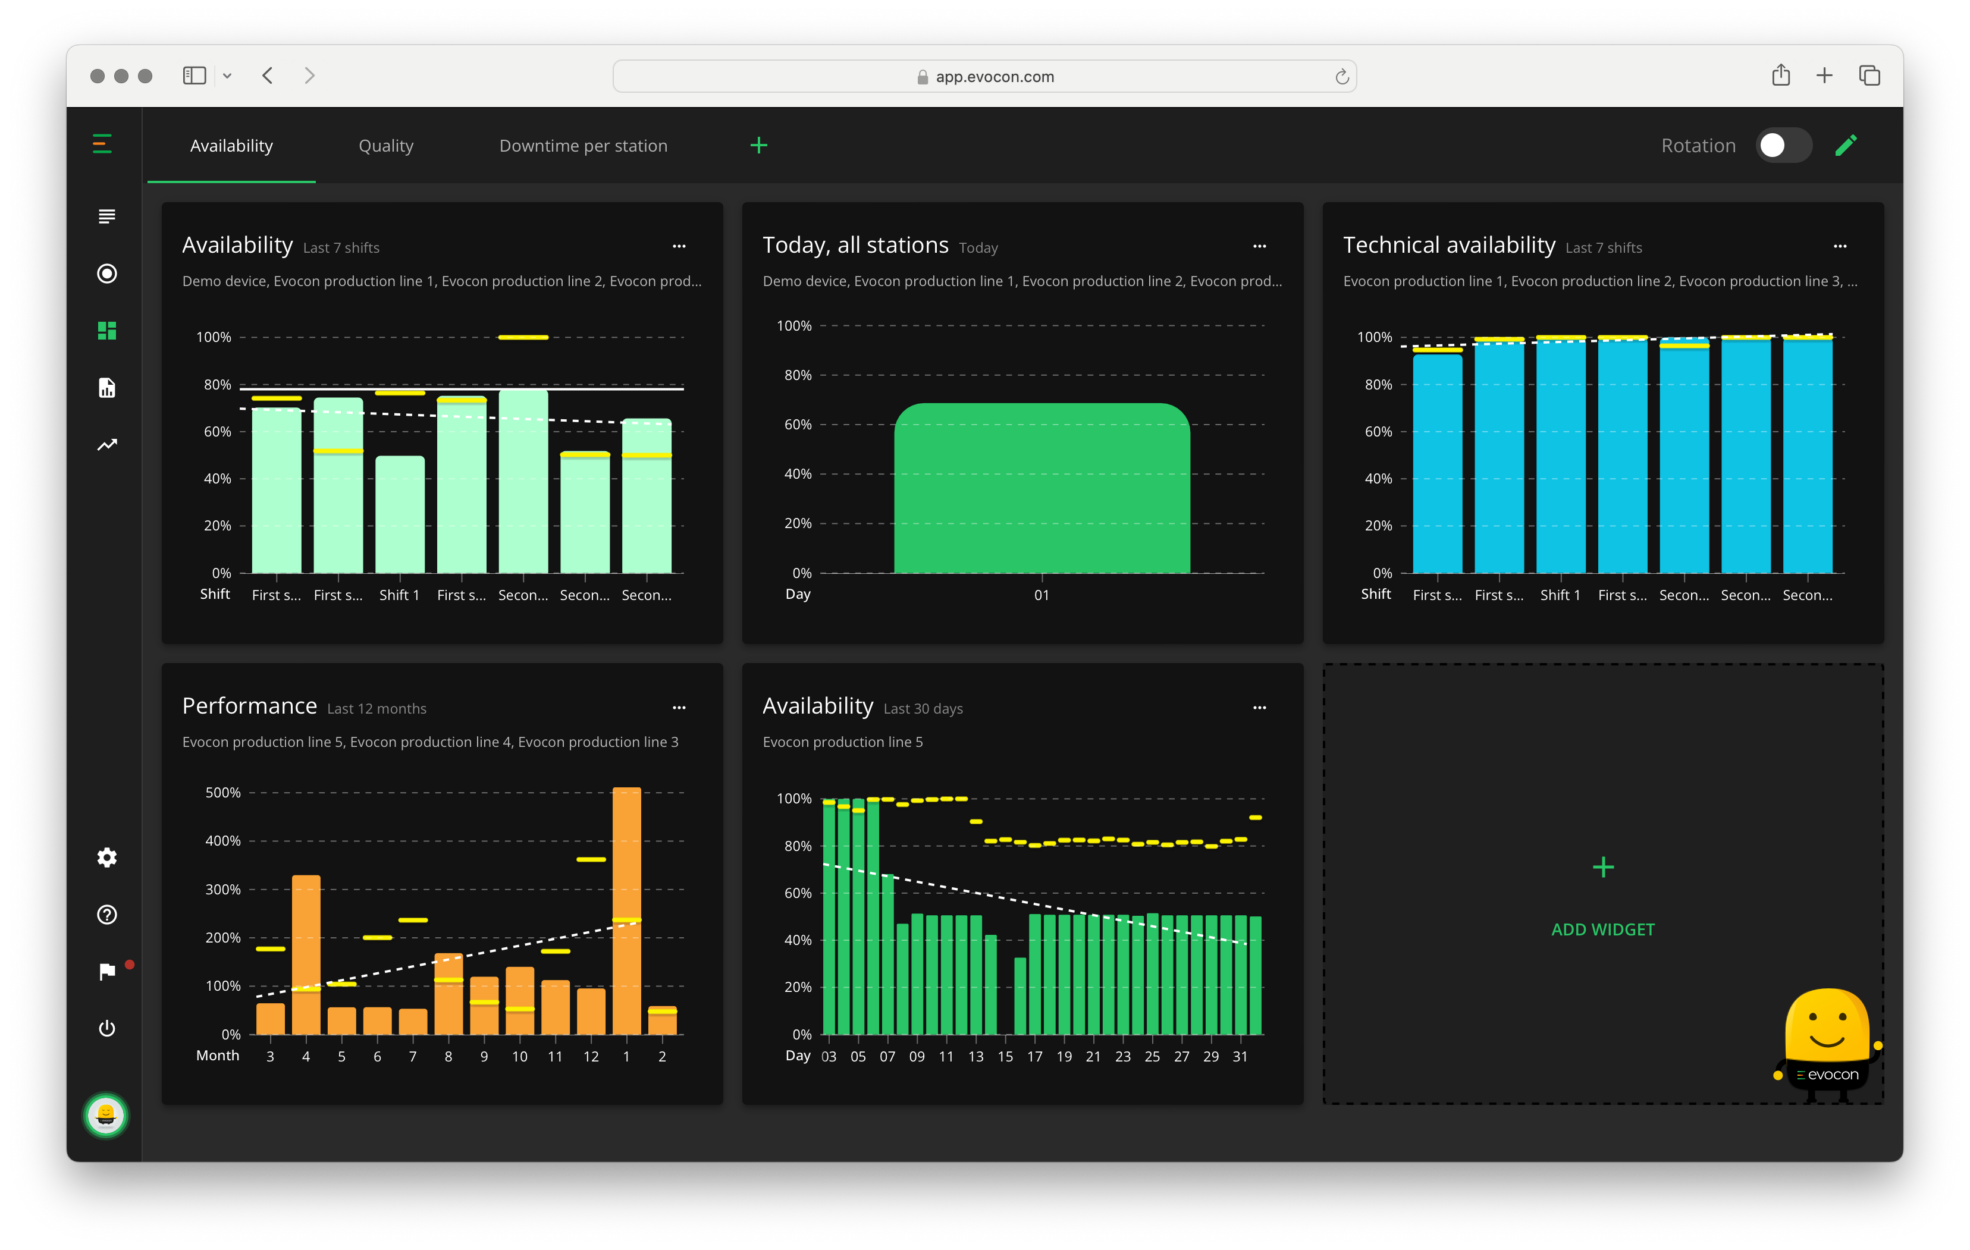
Task: Click the ADD WIDGET button
Action: pos(1603,930)
